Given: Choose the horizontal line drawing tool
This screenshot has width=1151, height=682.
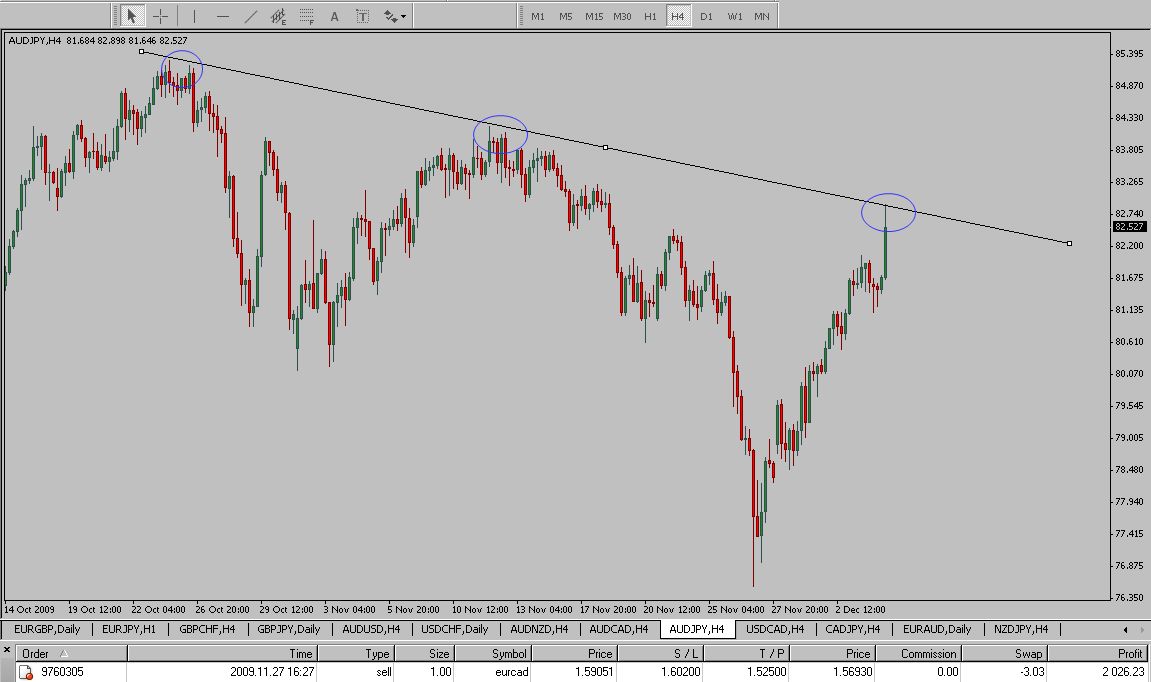Looking at the screenshot, I should [222, 16].
